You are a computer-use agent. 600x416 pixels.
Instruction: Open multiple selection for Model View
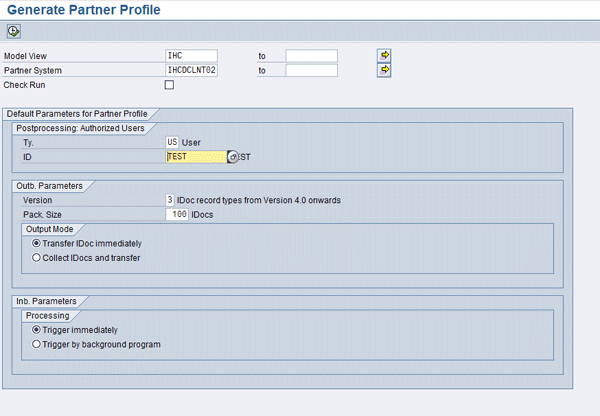[384, 55]
